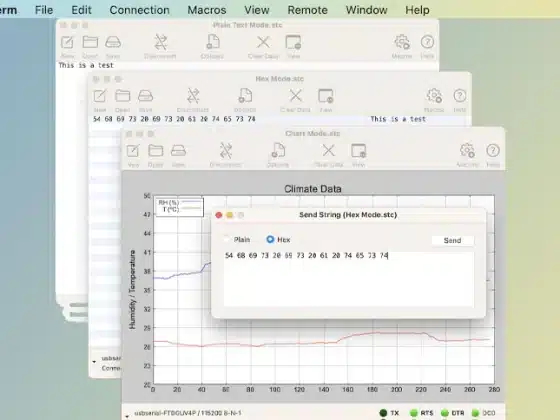Click Open folder icon in Chart Mode window
Image resolution: width=560 pixels, height=420 pixels.
coord(156,150)
